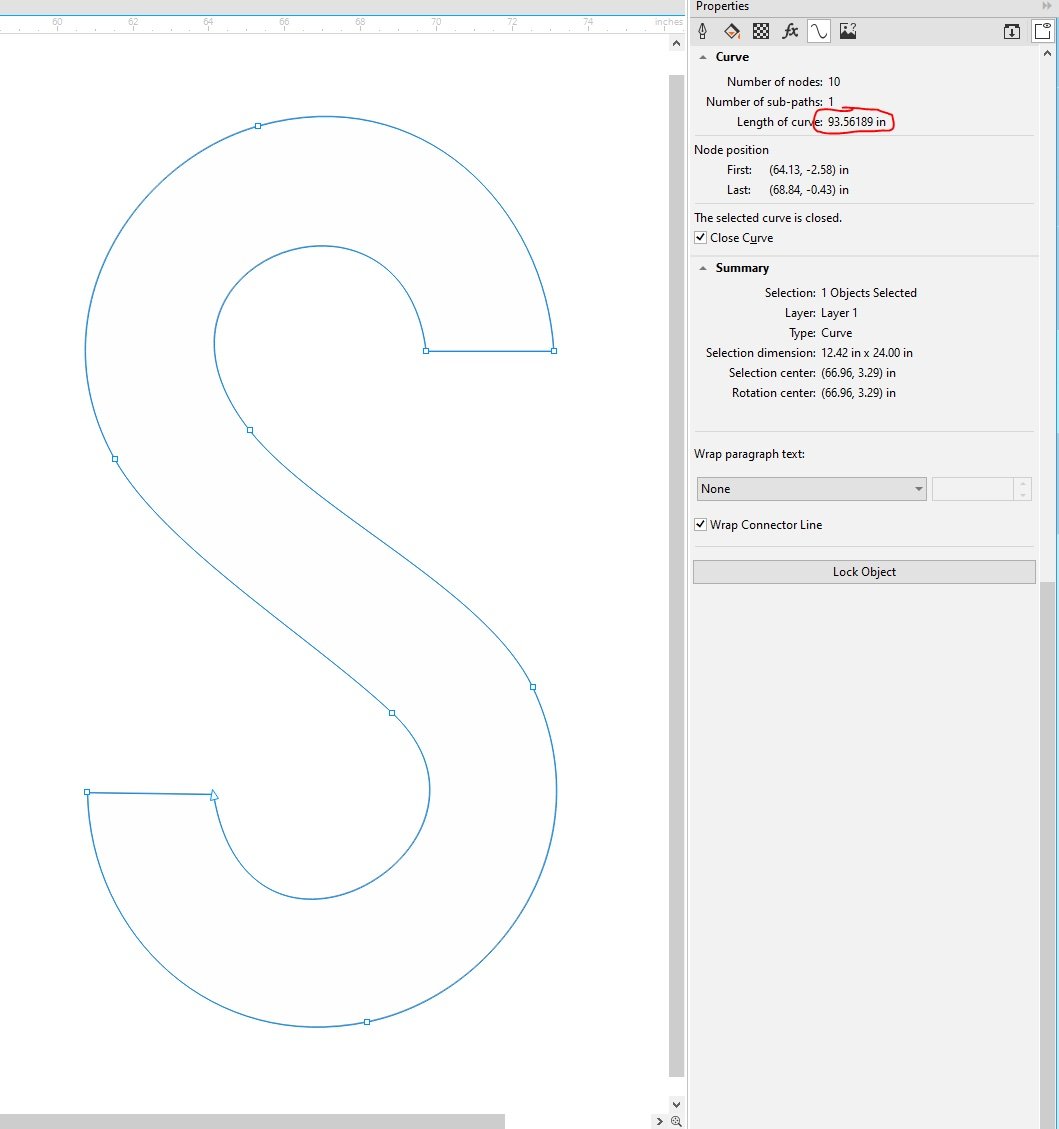Select the Outline properties icon
Viewport: 1059px width, 1129px height.
(x=703, y=30)
